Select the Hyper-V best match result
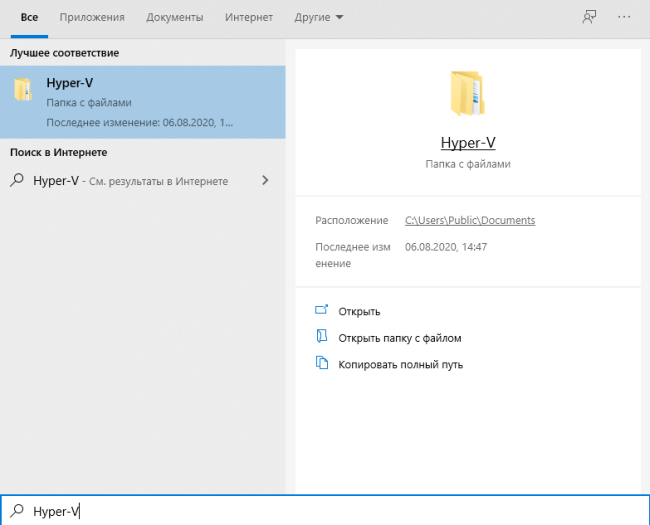 (x=143, y=102)
